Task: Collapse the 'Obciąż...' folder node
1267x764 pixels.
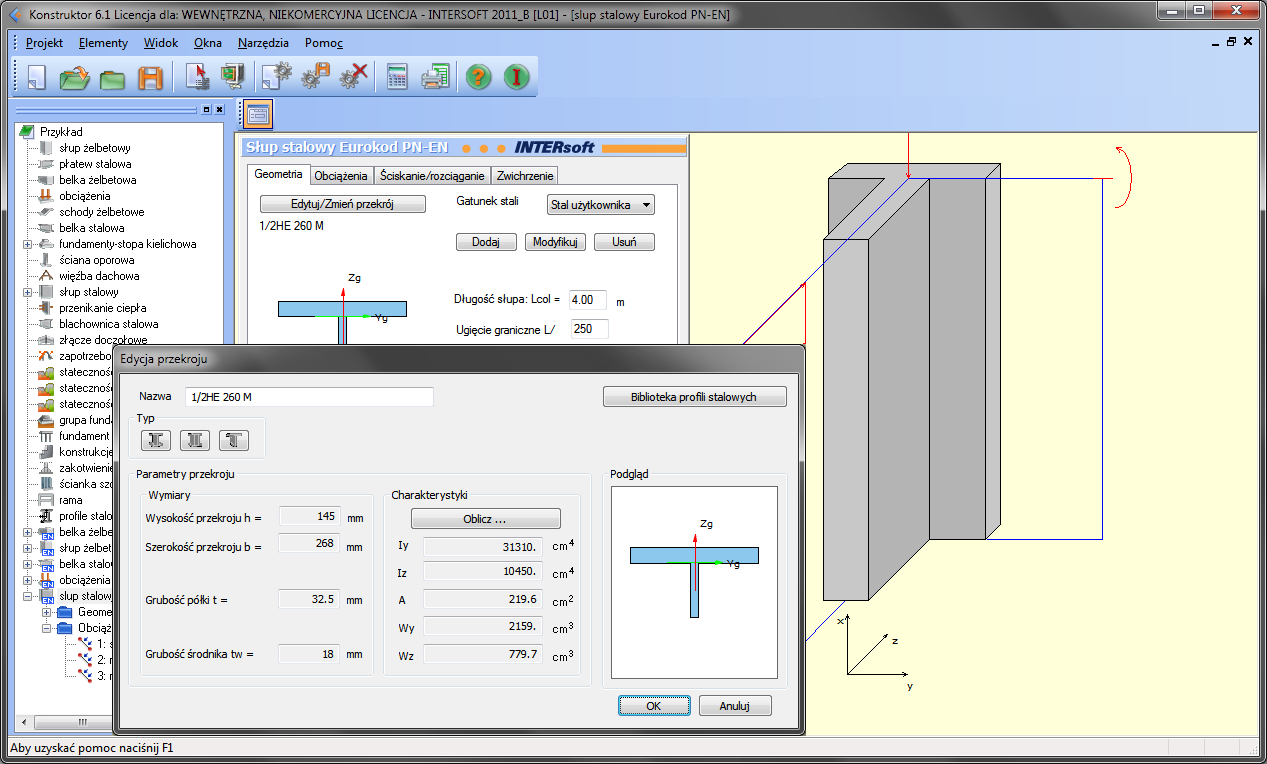Action: (x=46, y=628)
